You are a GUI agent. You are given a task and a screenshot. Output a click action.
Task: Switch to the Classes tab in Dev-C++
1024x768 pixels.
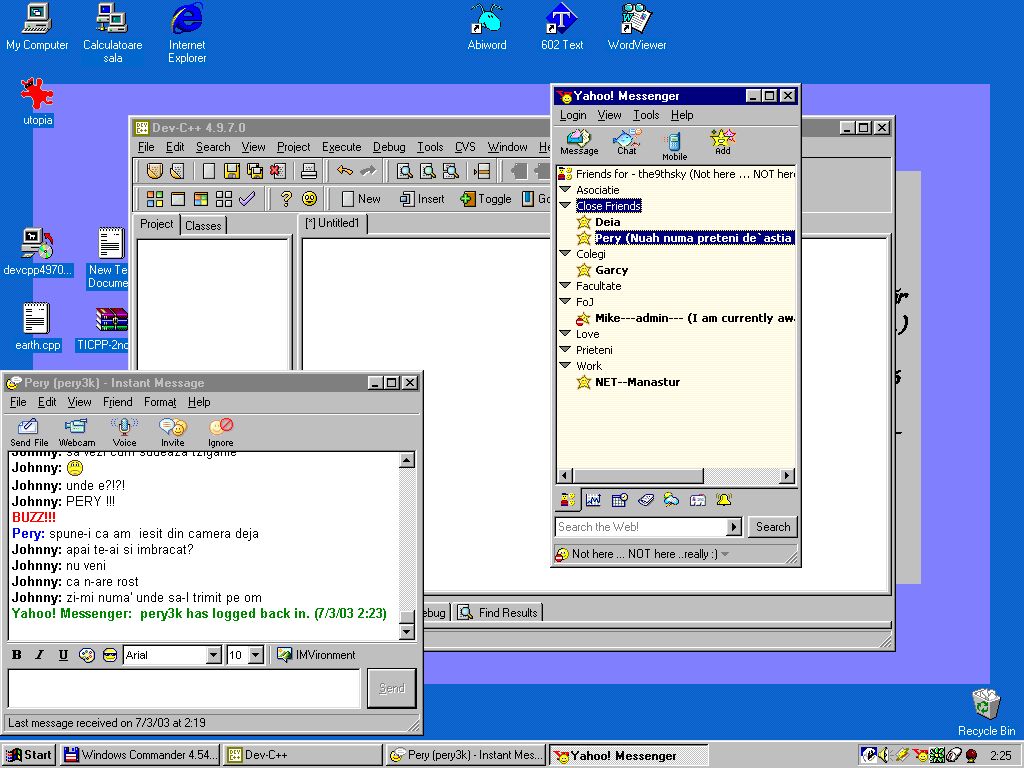click(x=203, y=225)
